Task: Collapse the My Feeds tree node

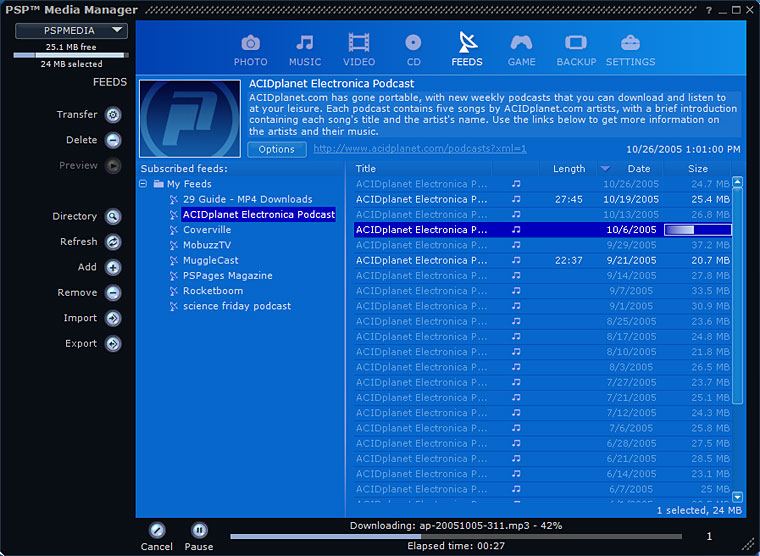Action: click(x=144, y=184)
